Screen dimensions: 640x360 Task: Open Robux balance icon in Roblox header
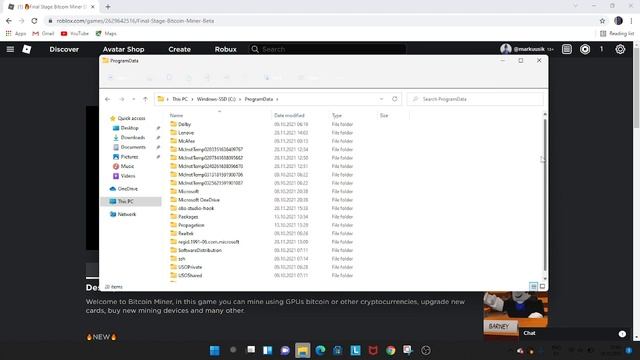click(x=585, y=49)
